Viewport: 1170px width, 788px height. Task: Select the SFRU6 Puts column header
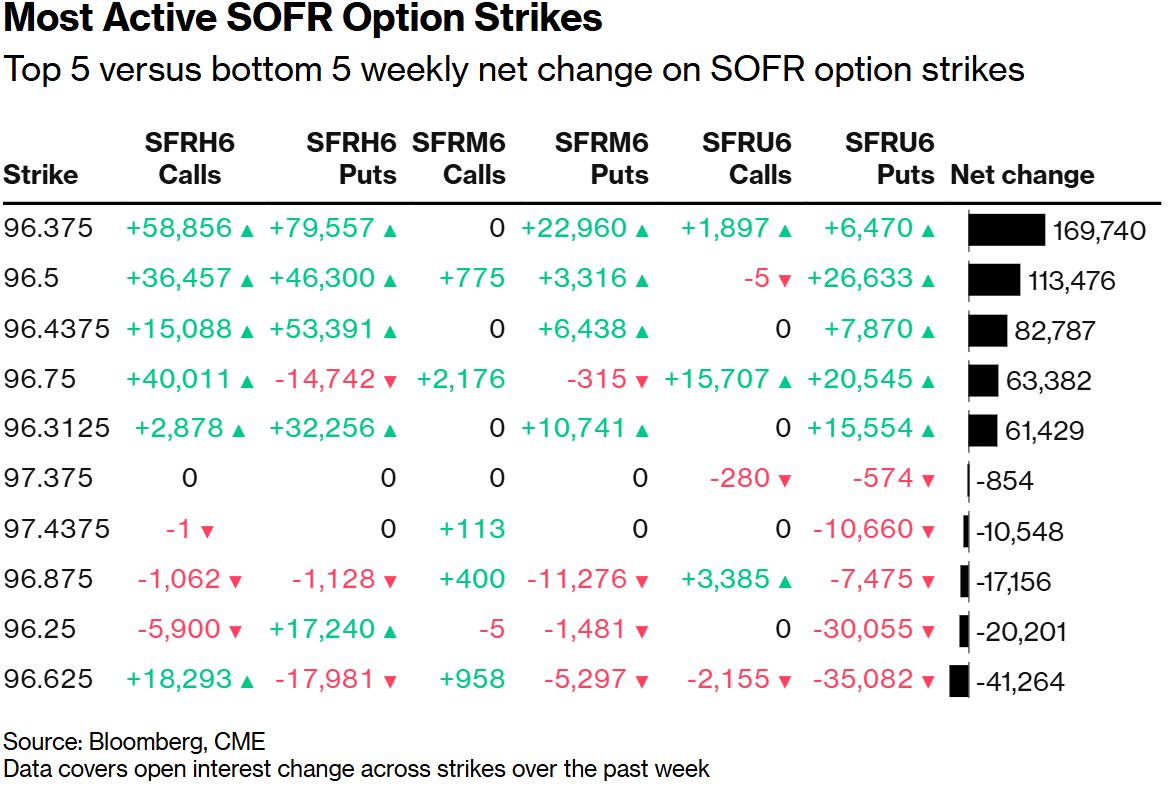click(891, 159)
